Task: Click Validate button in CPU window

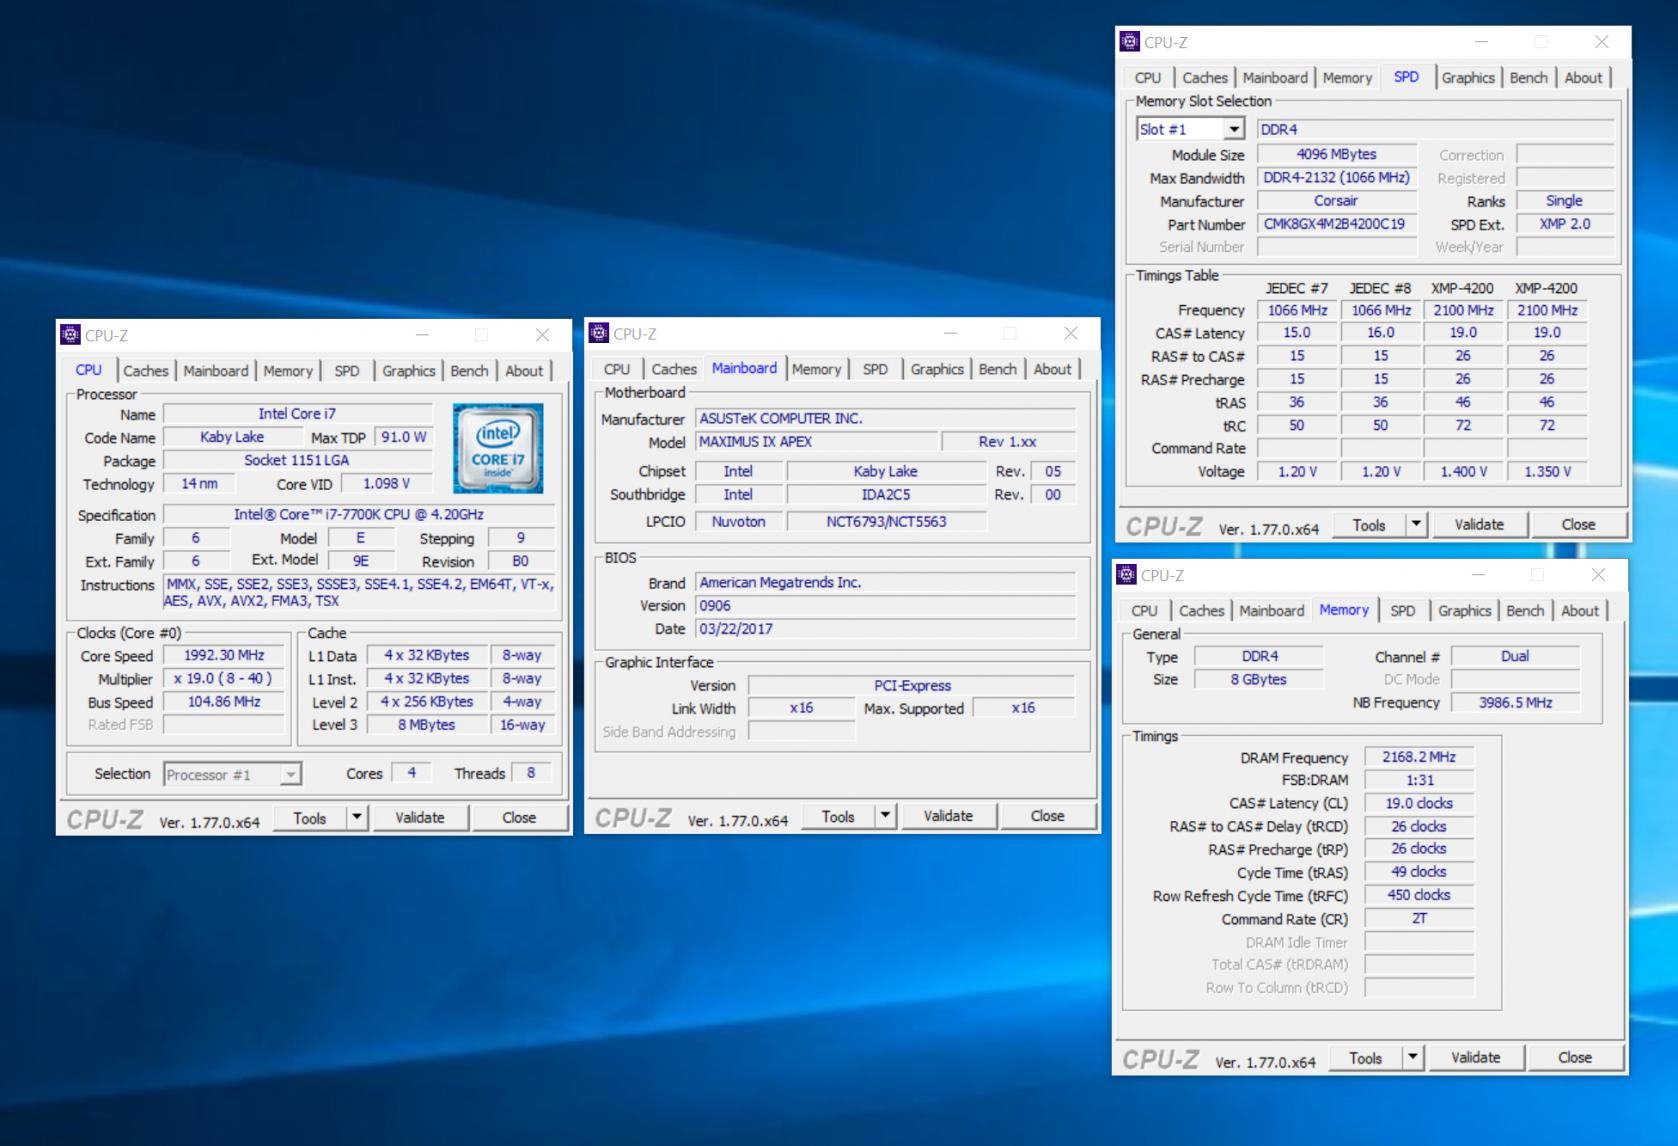Action: coord(420,817)
